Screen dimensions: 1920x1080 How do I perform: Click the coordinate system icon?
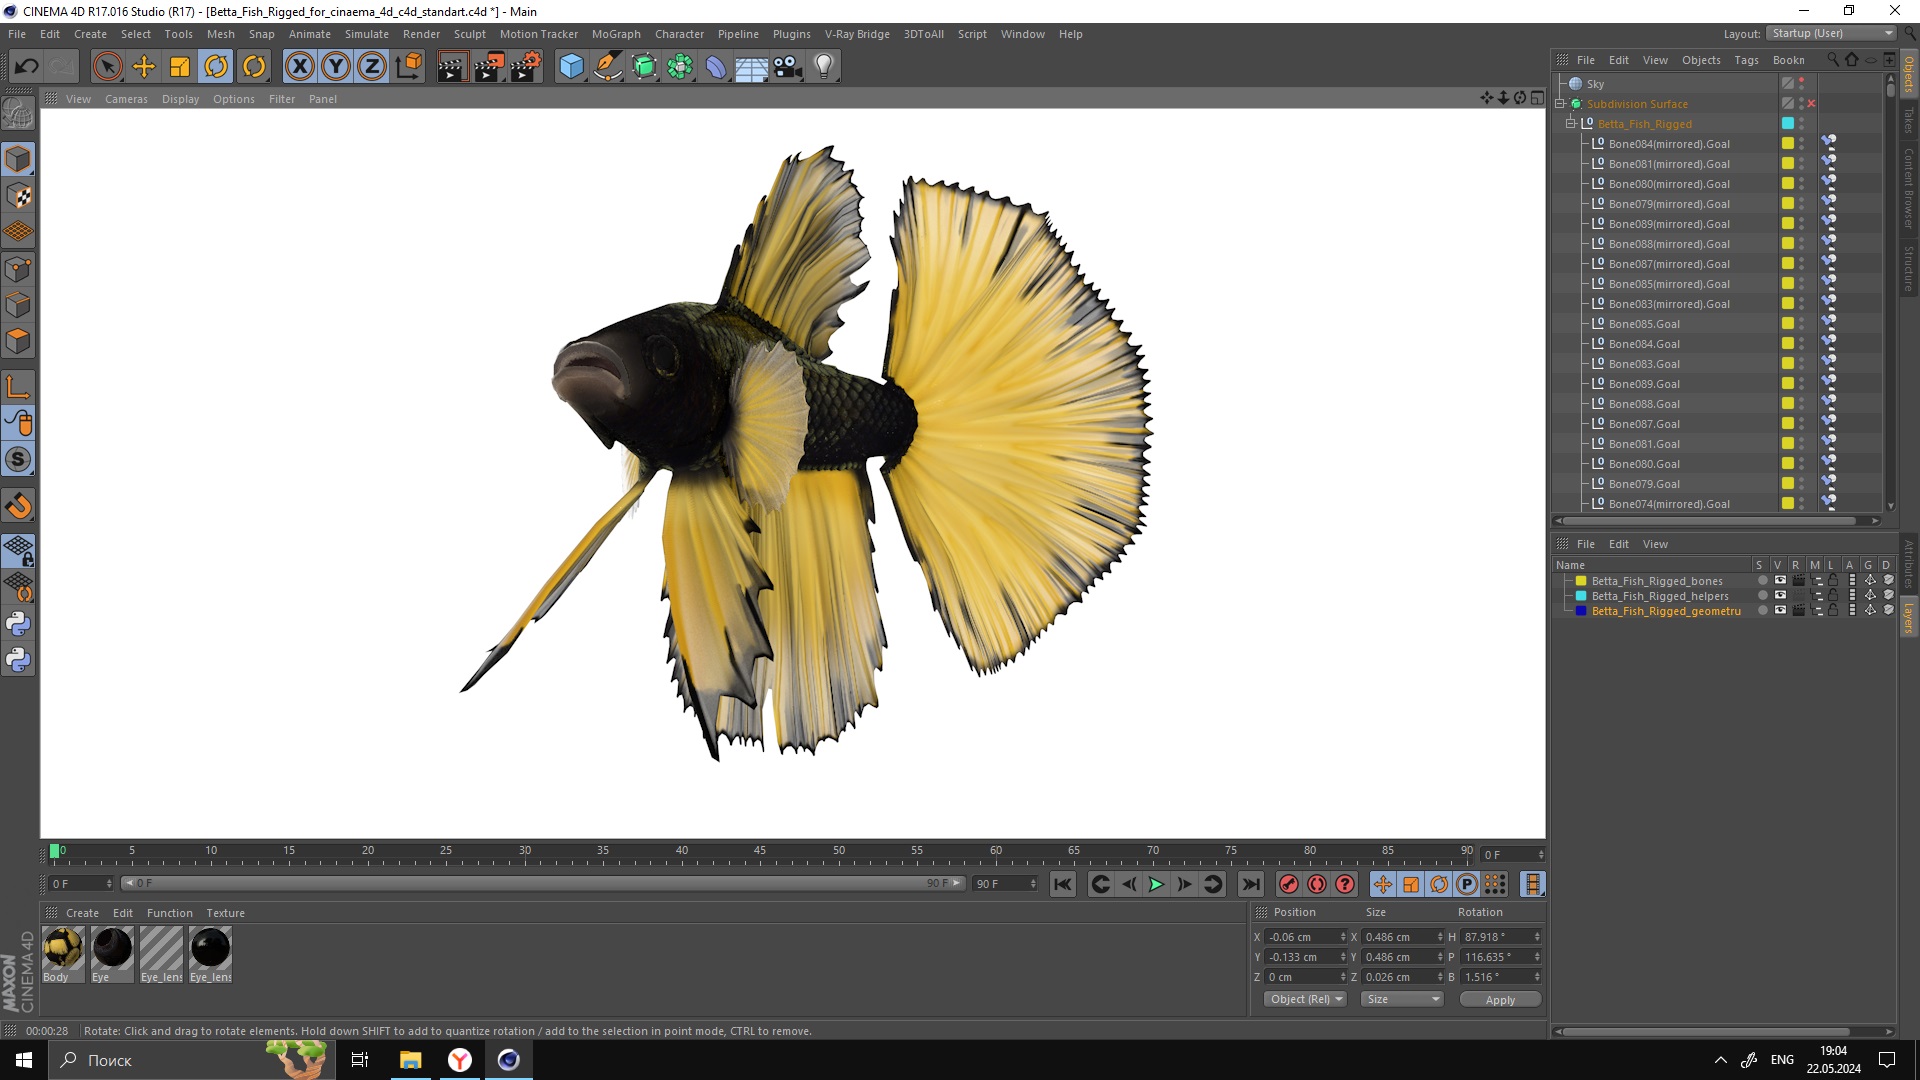(408, 67)
